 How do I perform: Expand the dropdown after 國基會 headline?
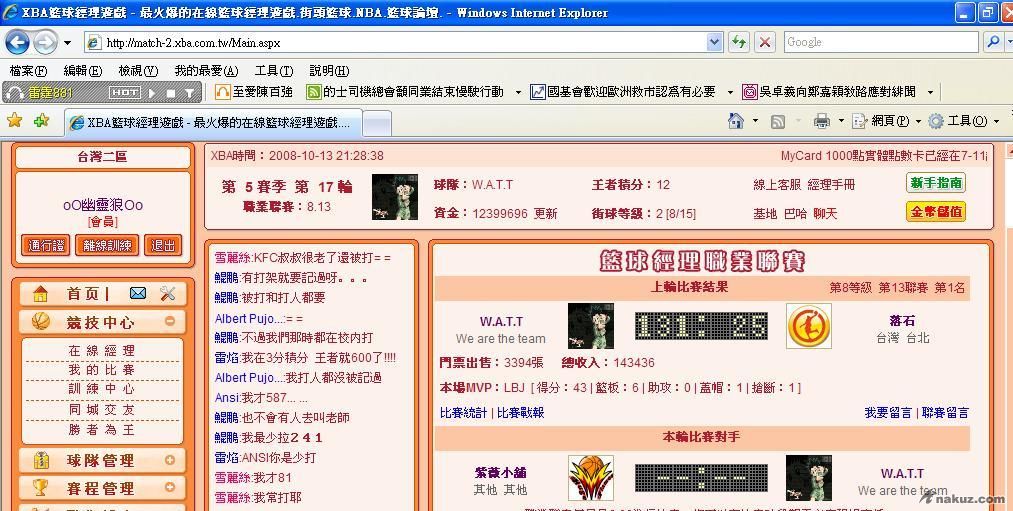[x=730, y=92]
